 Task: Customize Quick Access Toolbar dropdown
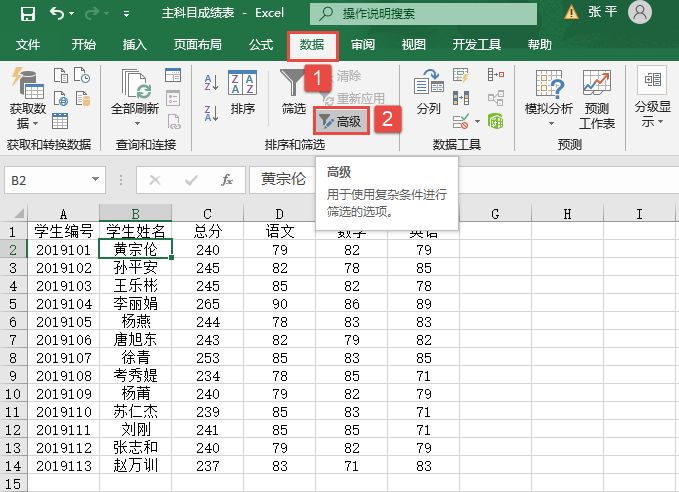click(126, 14)
